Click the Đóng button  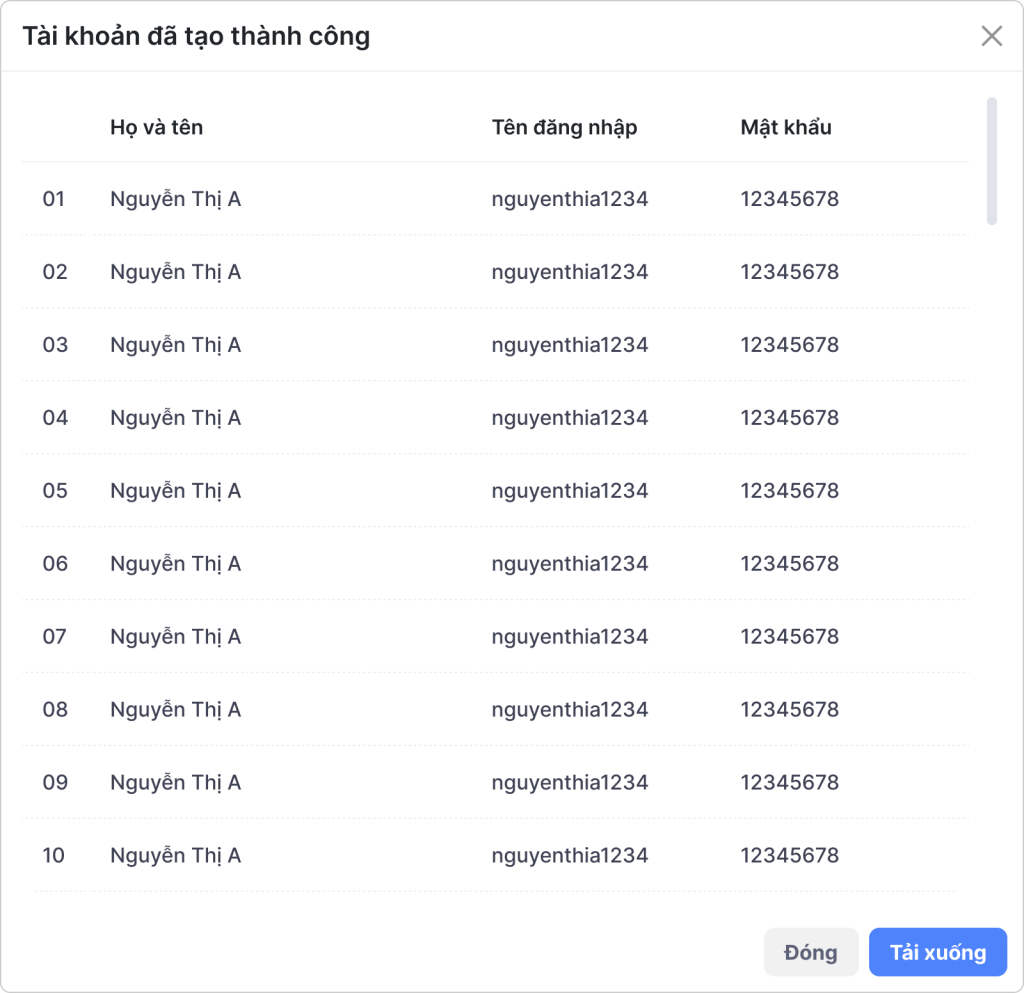pos(811,952)
